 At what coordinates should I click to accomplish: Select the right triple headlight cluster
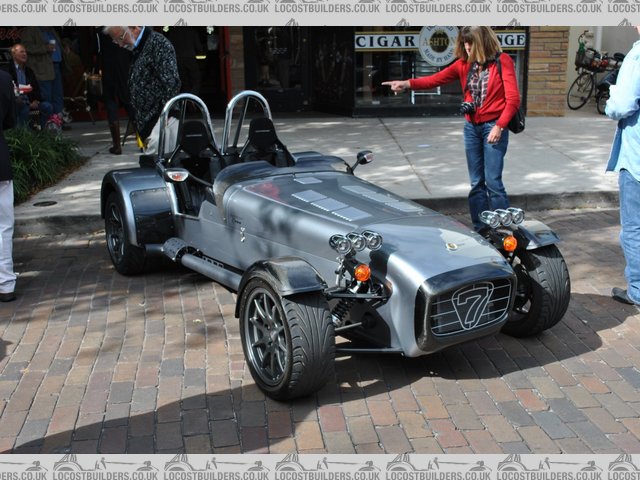click(x=502, y=216)
